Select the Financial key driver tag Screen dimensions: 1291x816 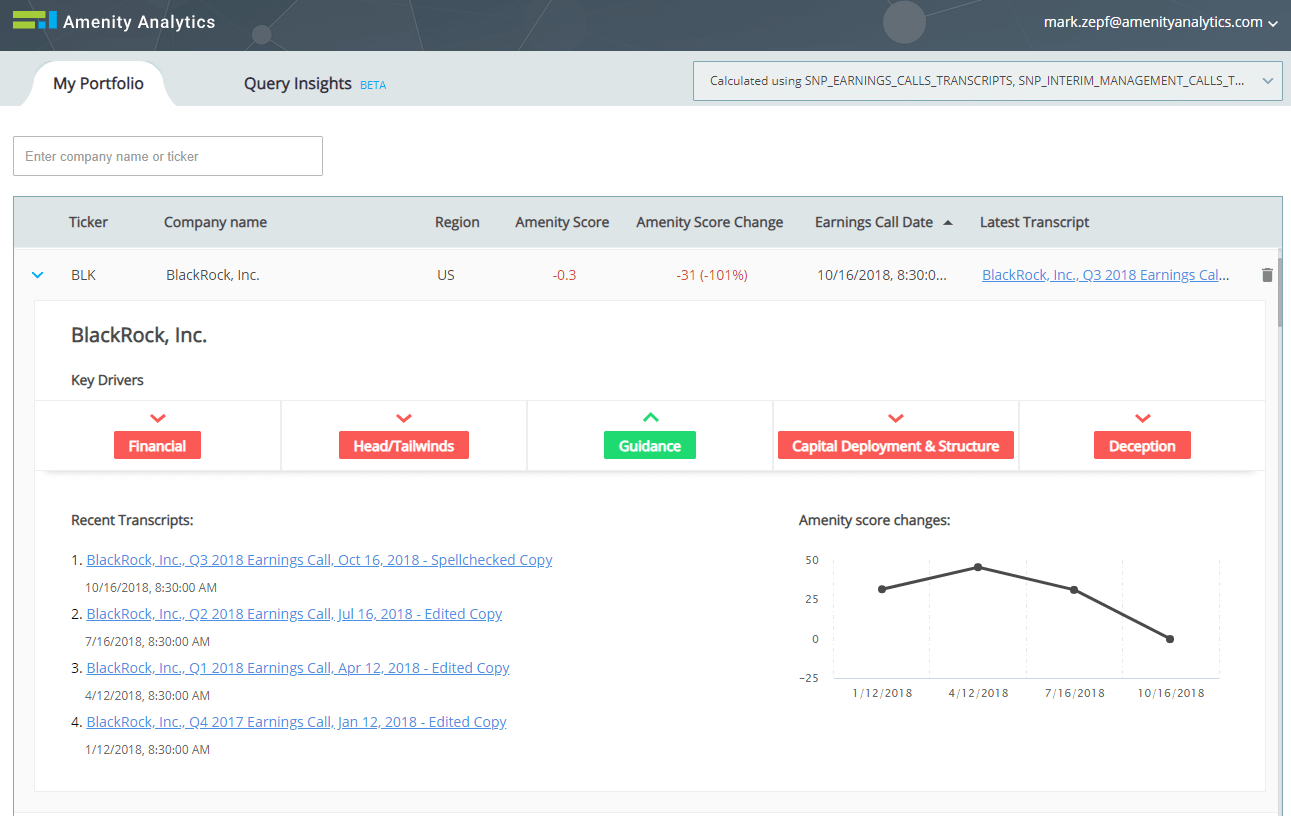point(157,446)
